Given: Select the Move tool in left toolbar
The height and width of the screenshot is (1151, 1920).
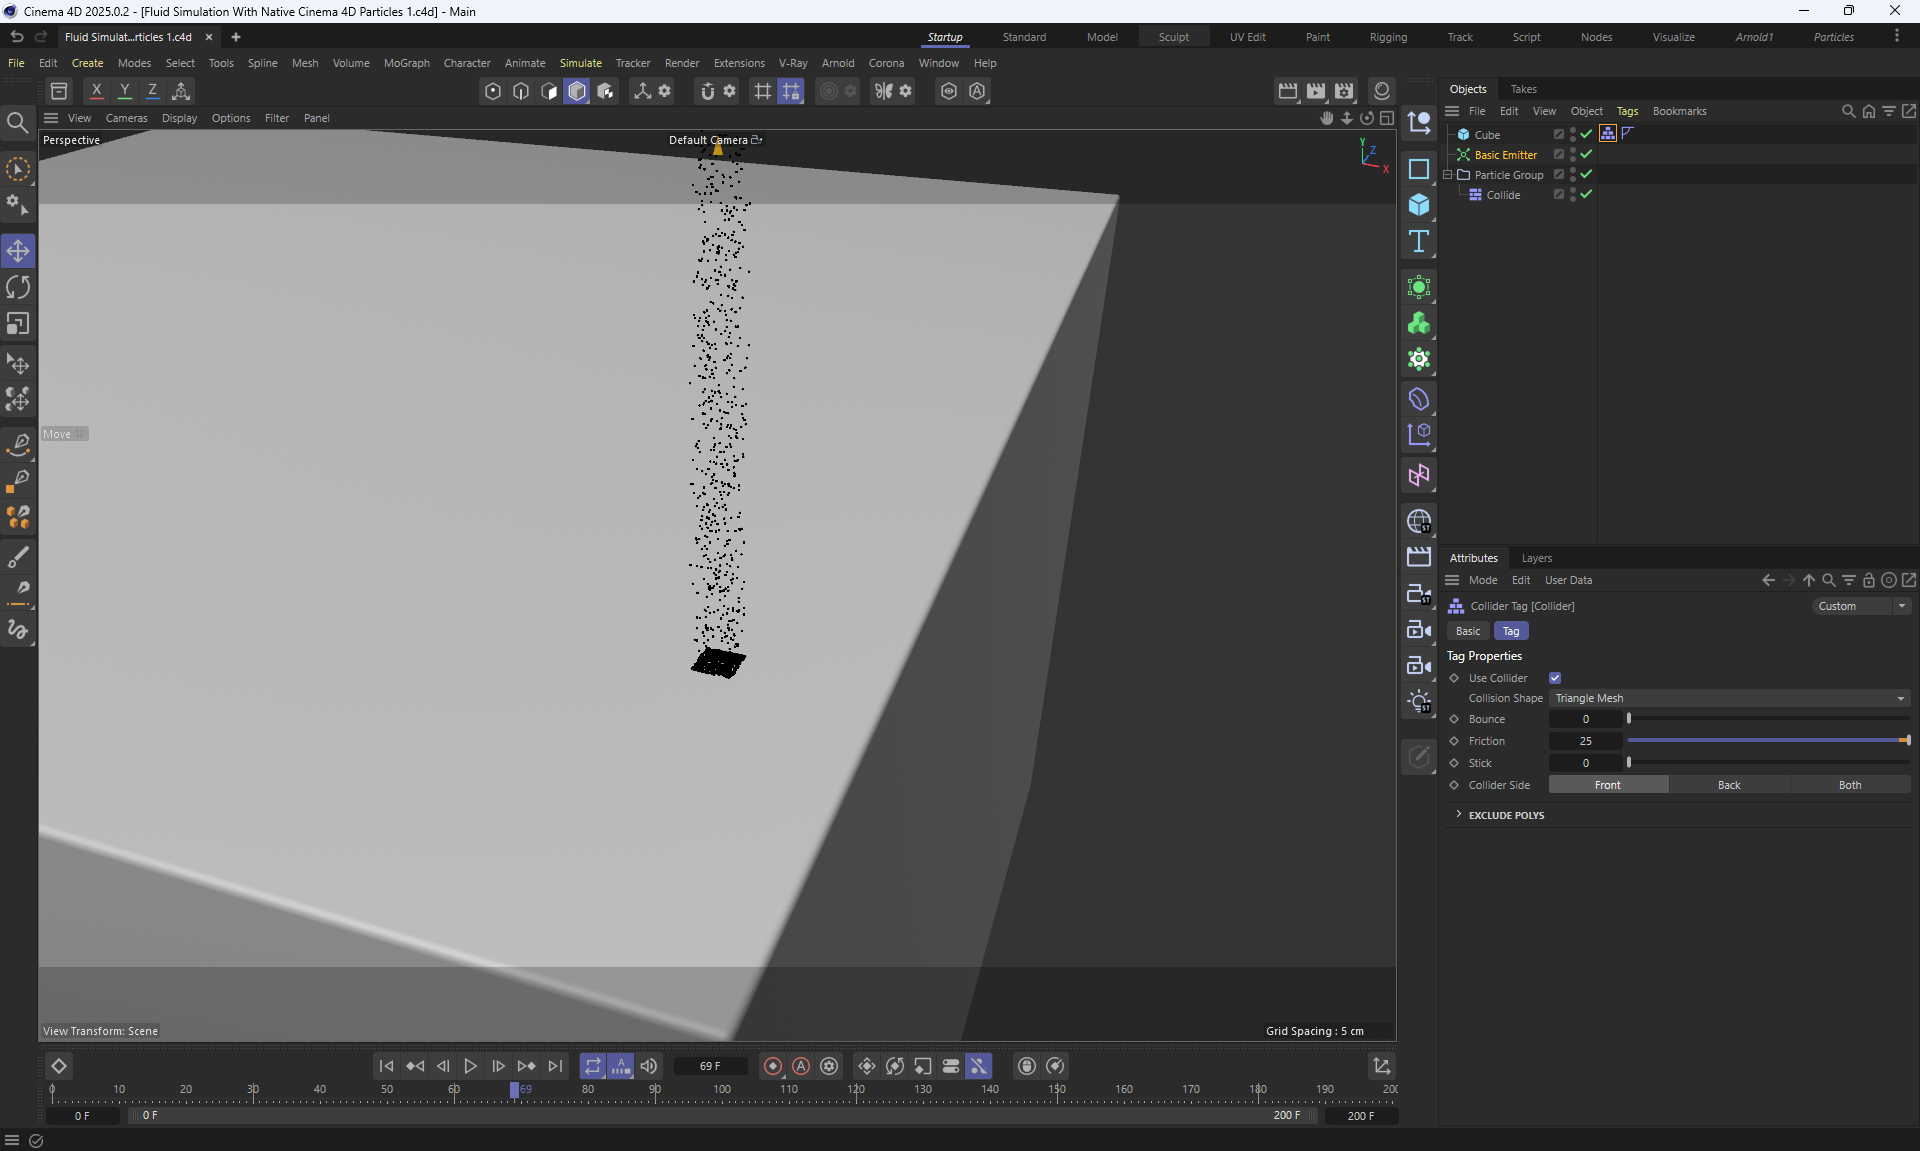Looking at the screenshot, I should pos(18,251).
